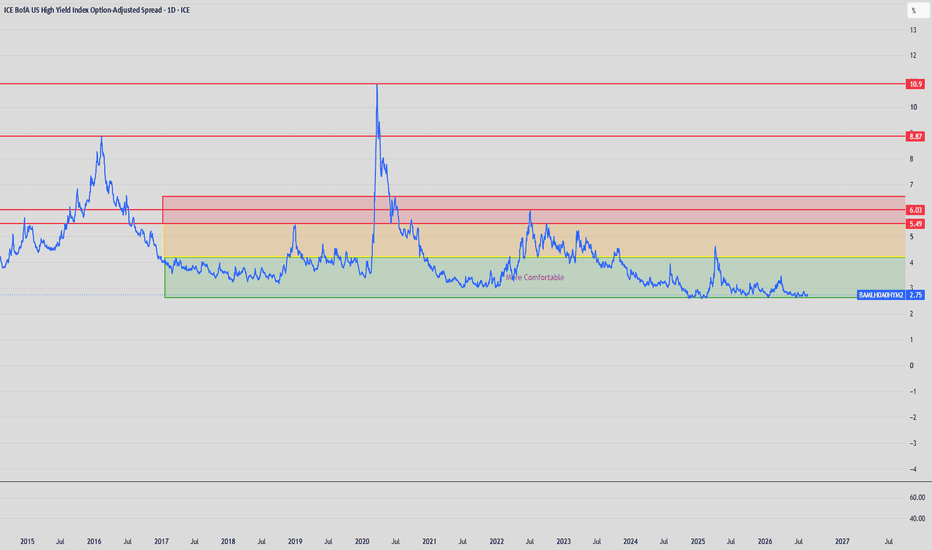Viewport: 932px width, 550px height.
Task: Click the ICE BofA High Yield Spread title
Action: coord(97,10)
